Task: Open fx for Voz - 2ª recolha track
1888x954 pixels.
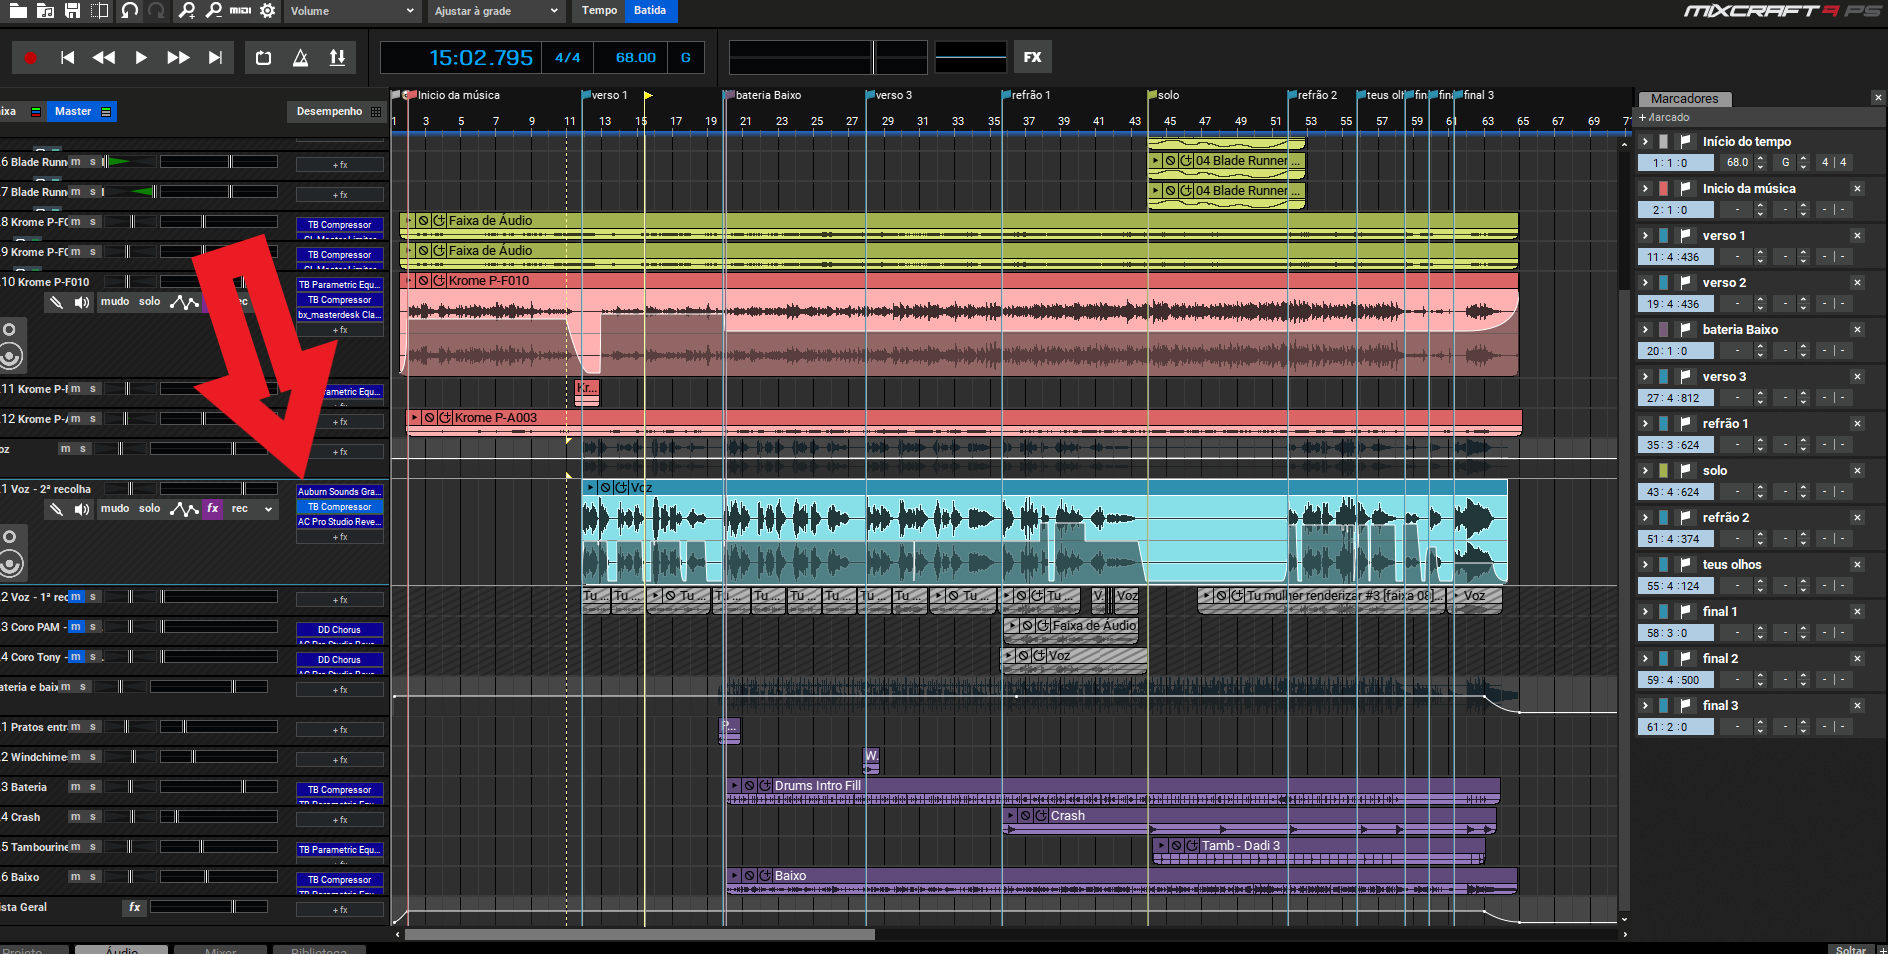Action: pos(213,509)
